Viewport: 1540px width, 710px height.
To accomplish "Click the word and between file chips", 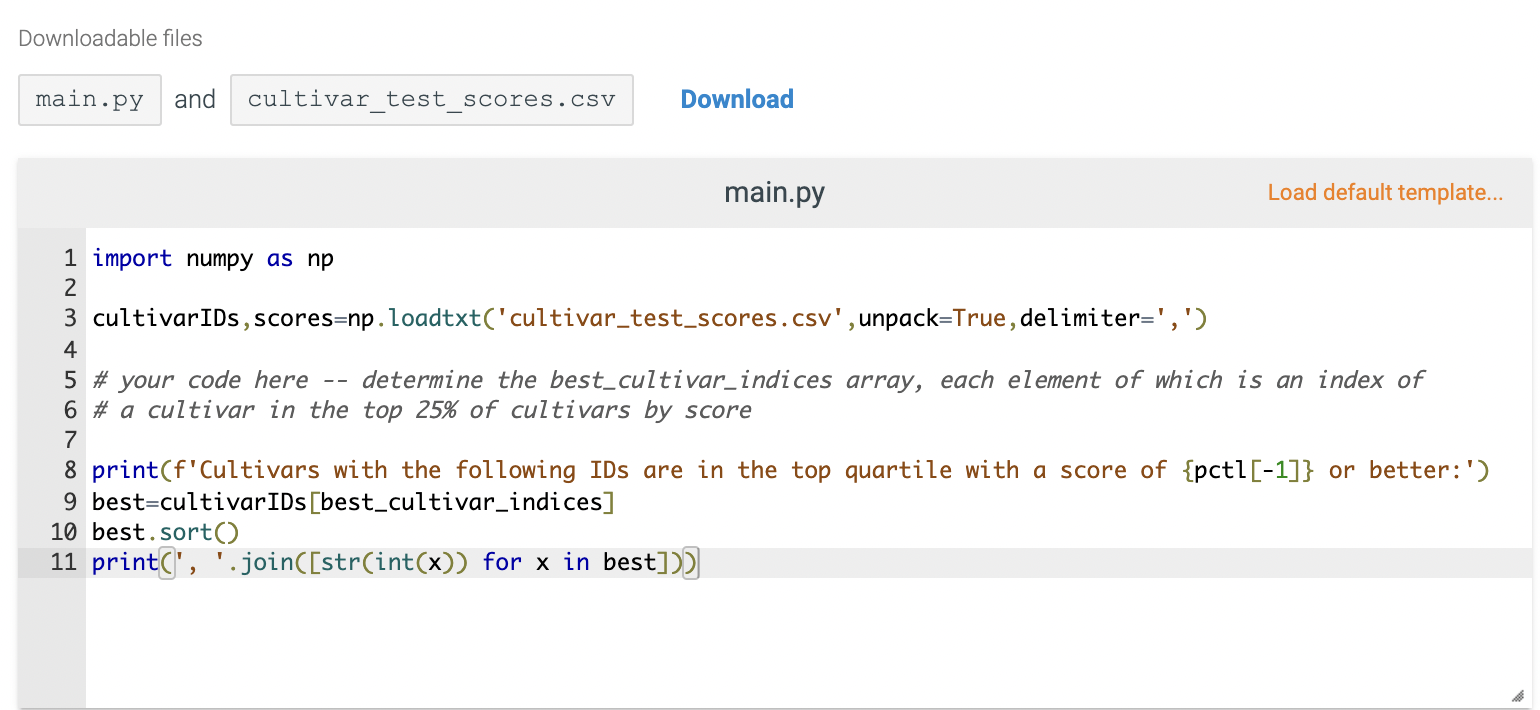I will coord(195,99).
